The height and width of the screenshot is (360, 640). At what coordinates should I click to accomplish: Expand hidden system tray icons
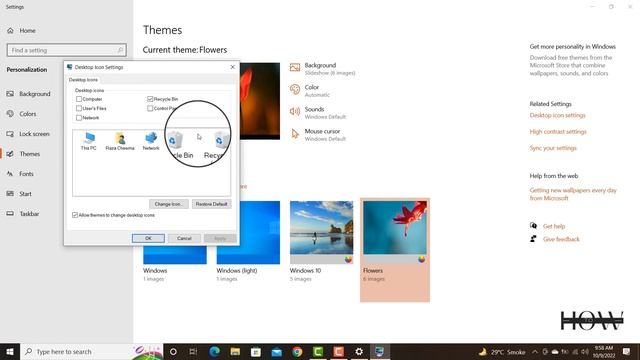click(x=535, y=351)
